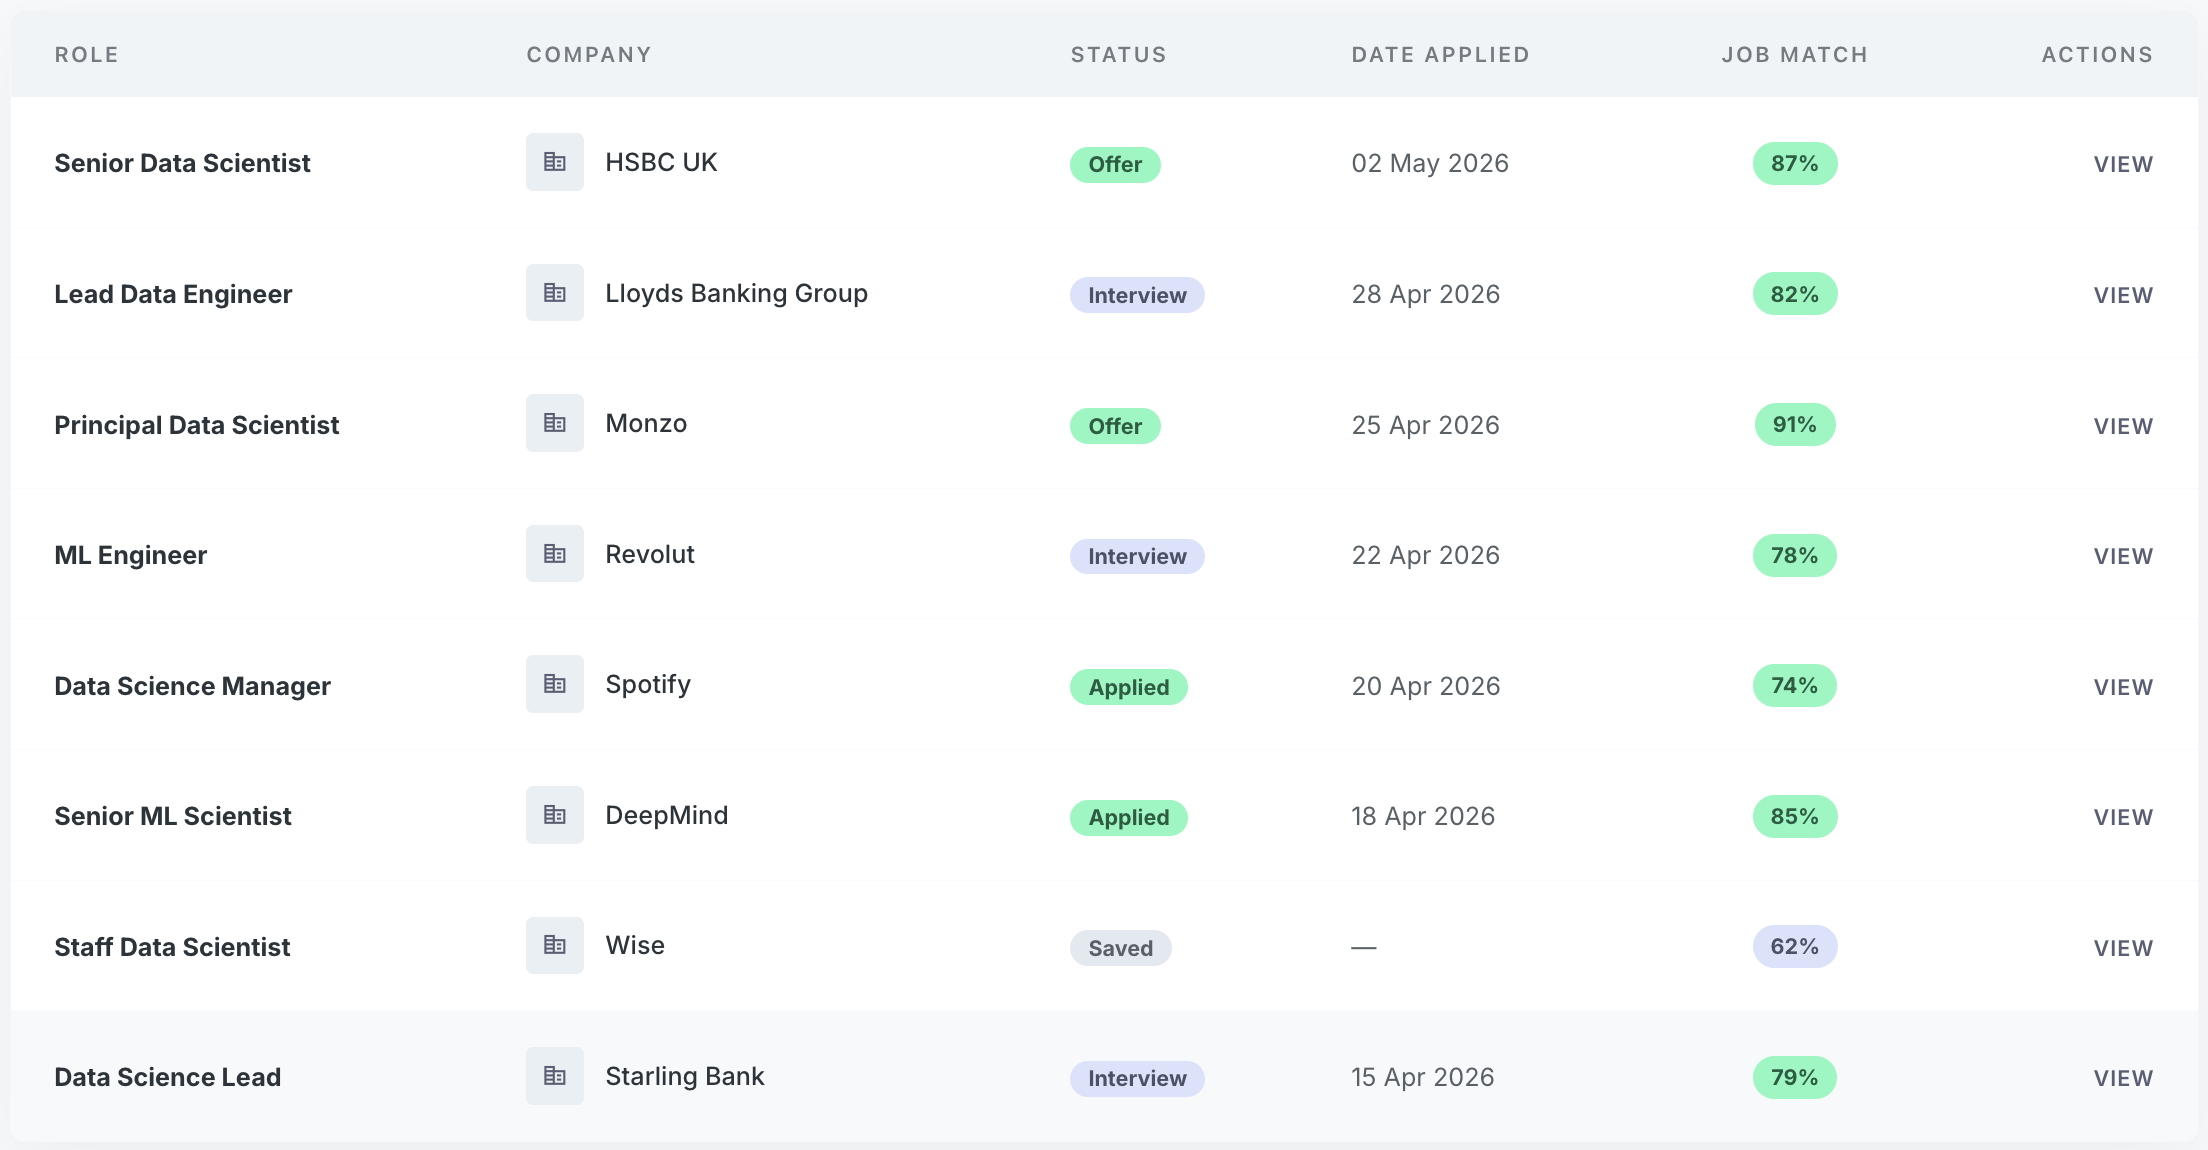Select the Senior ML Scientist role title
The image size is (2208, 1150).
173,816
